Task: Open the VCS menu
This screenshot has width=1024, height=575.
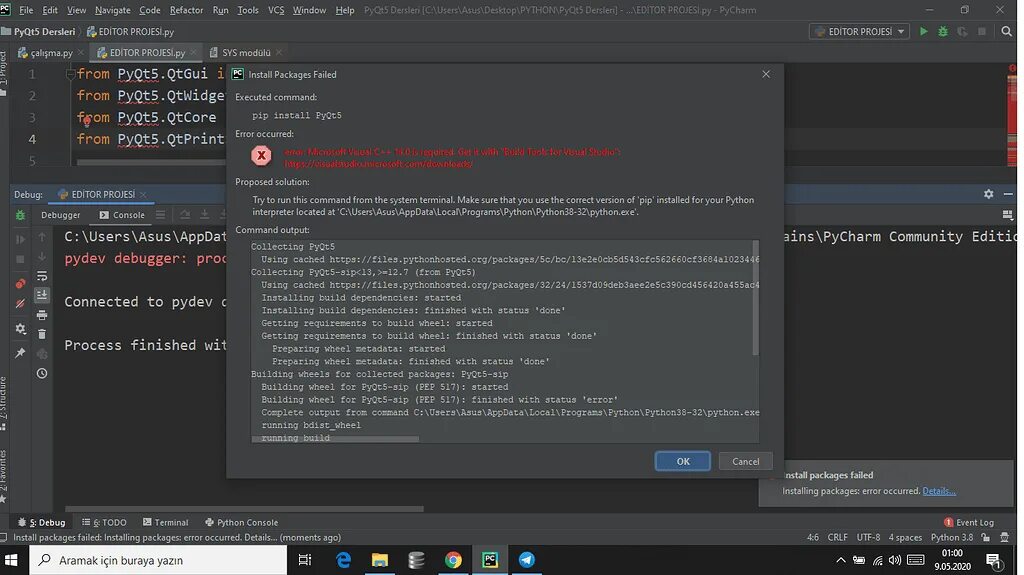Action: [x=276, y=10]
